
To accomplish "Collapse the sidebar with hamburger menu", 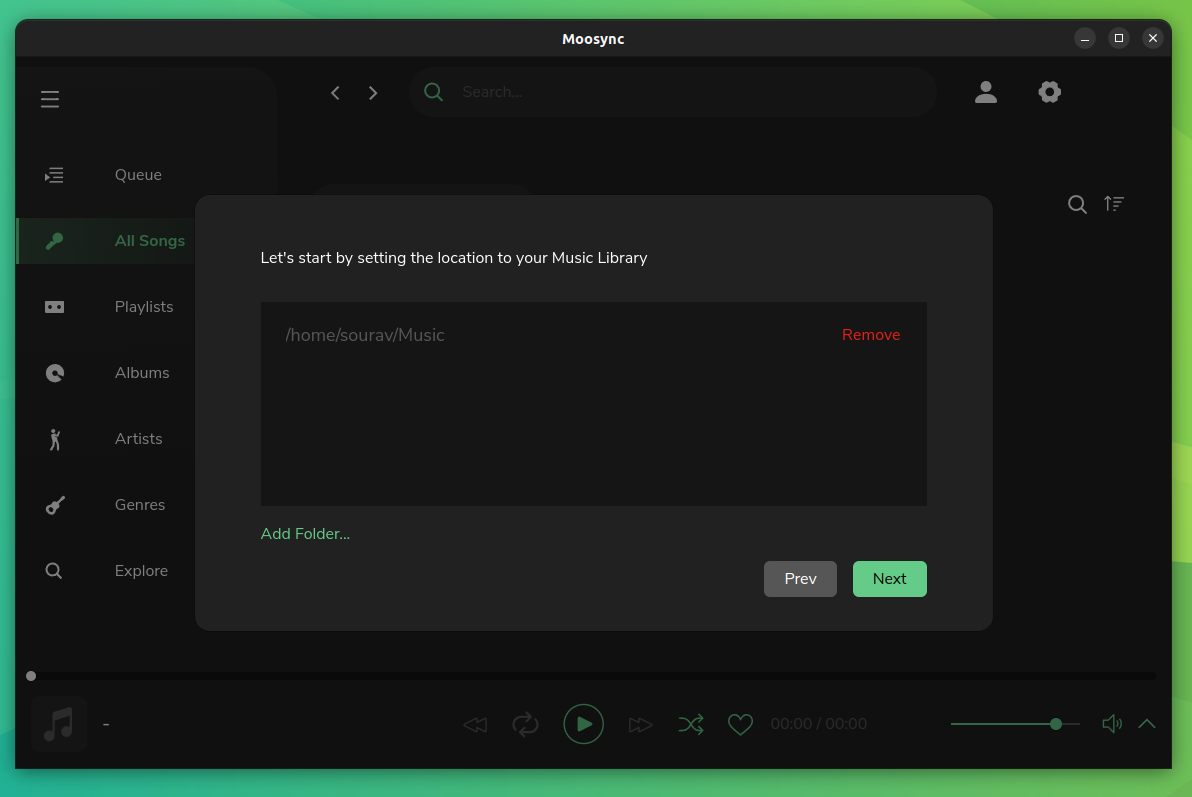I will pyautogui.click(x=50, y=99).
